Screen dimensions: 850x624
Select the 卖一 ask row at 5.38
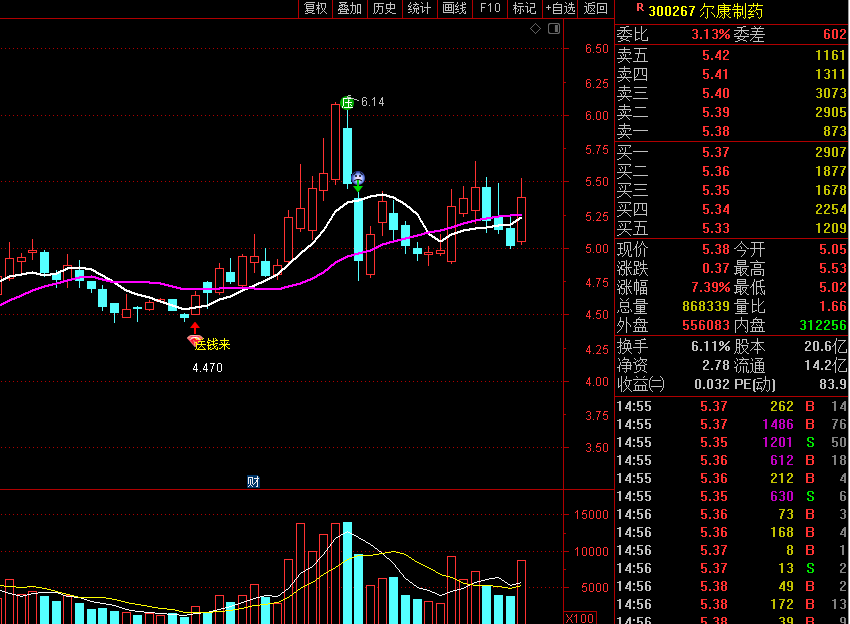[731, 131]
